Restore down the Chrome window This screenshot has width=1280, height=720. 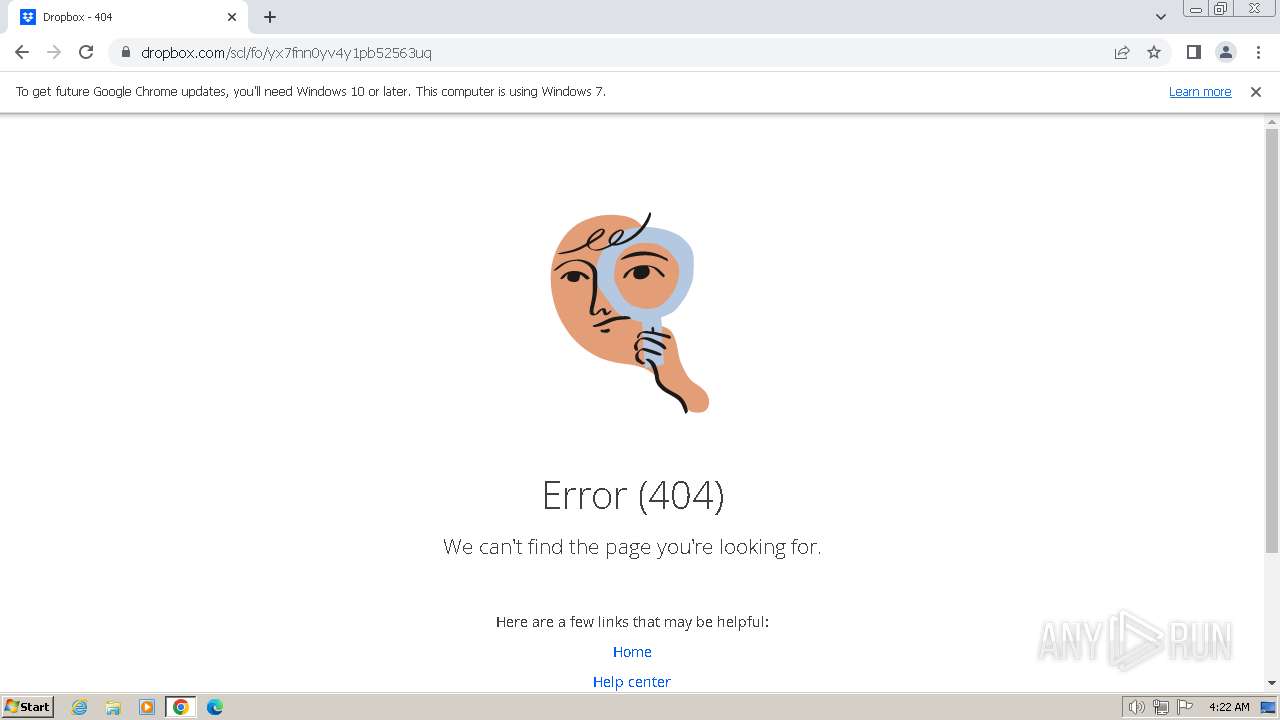coord(1221,9)
